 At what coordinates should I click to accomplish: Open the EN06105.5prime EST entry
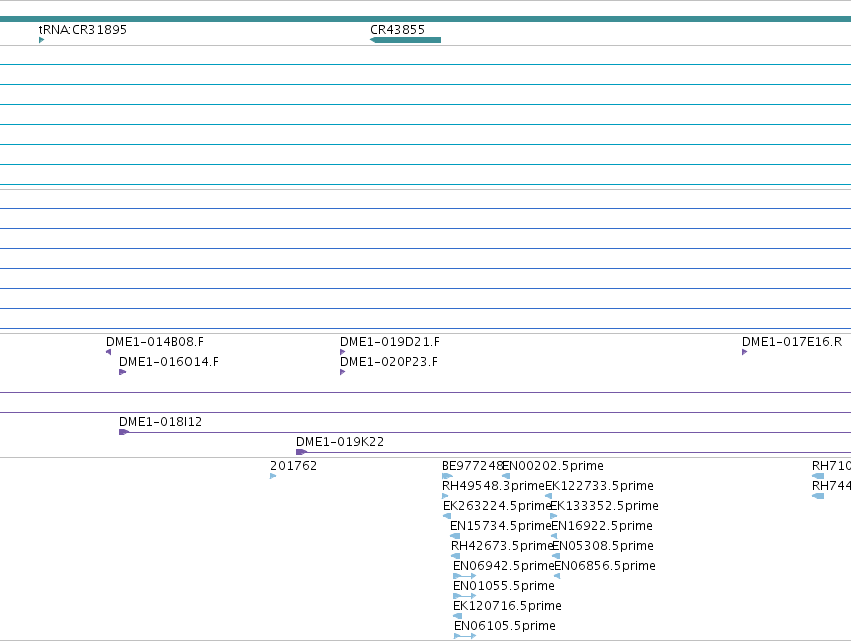[x=505, y=626]
